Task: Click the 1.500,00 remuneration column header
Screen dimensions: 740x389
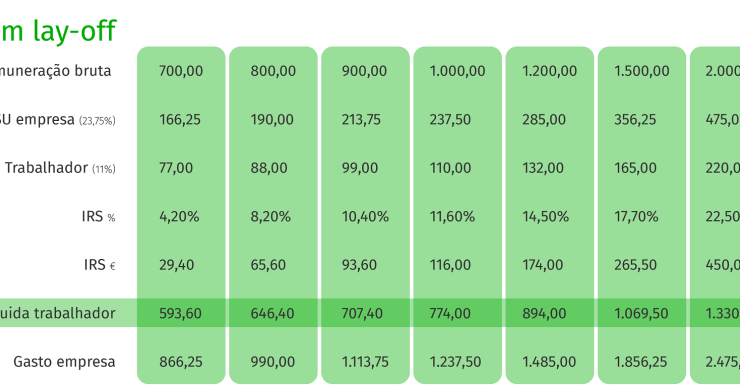Action: [x=641, y=71]
